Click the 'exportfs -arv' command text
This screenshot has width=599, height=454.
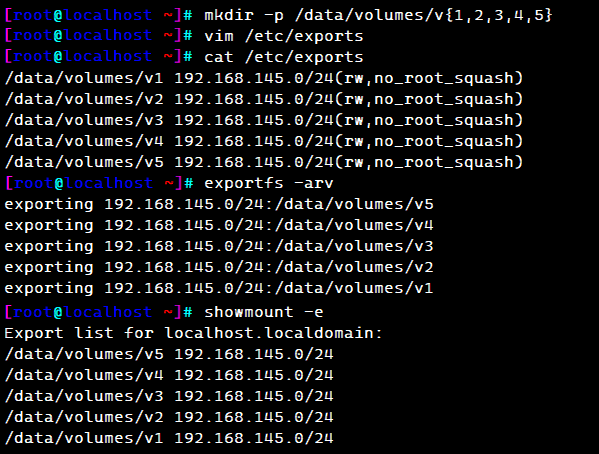click(269, 183)
